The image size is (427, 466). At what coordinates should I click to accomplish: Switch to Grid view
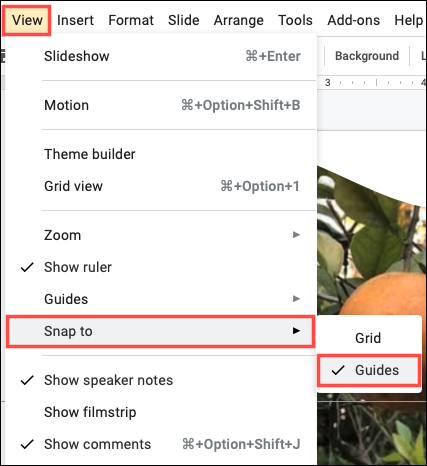[161, 186]
